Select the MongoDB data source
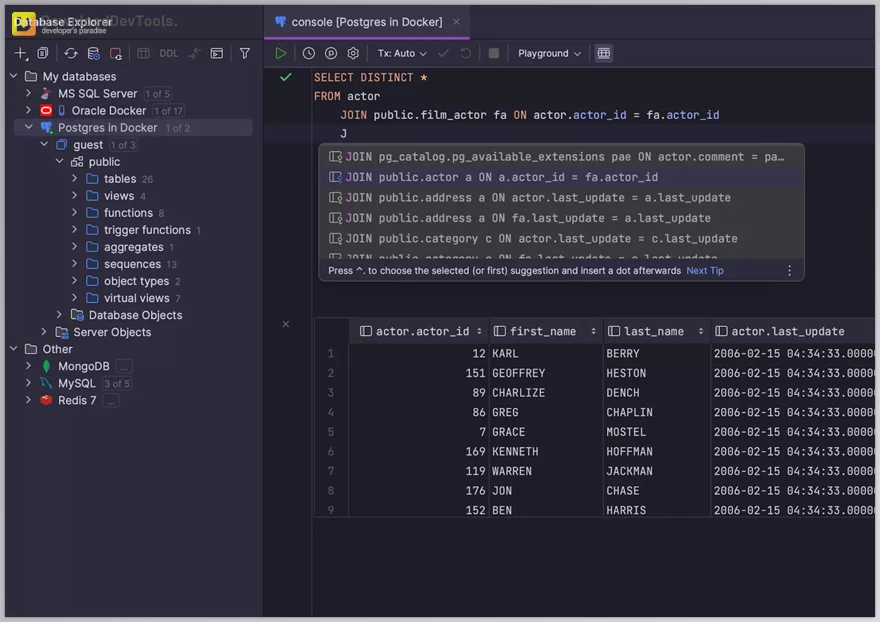The image size is (880, 622). (x=84, y=366)
